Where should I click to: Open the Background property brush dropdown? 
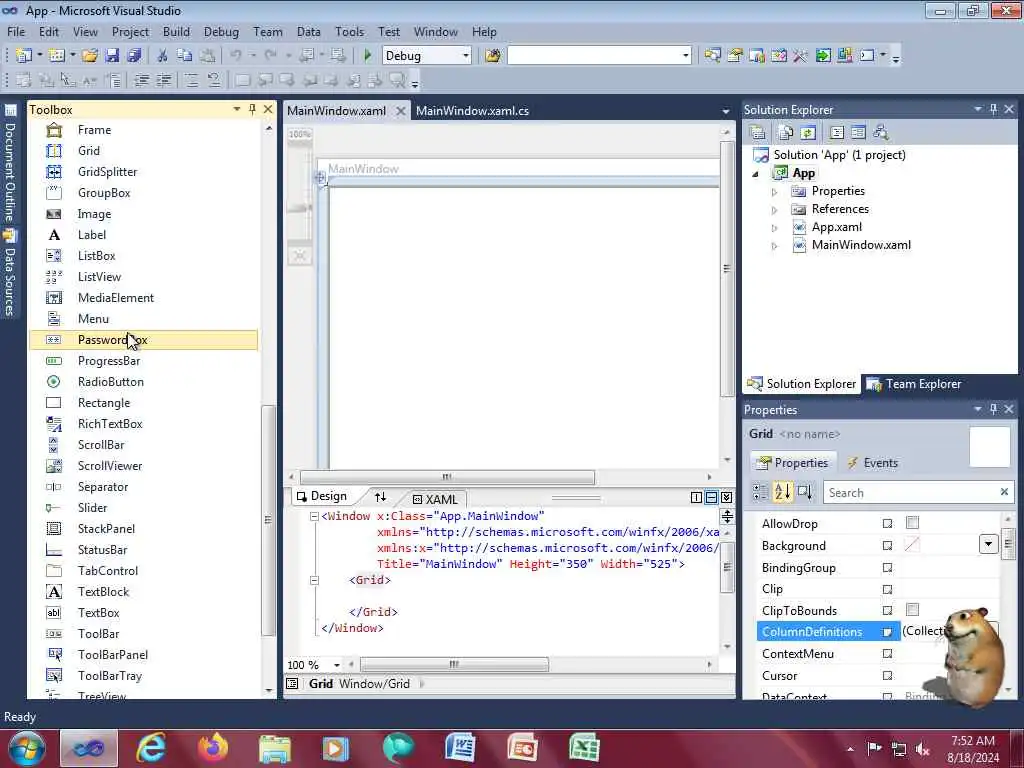pos(988,544)
